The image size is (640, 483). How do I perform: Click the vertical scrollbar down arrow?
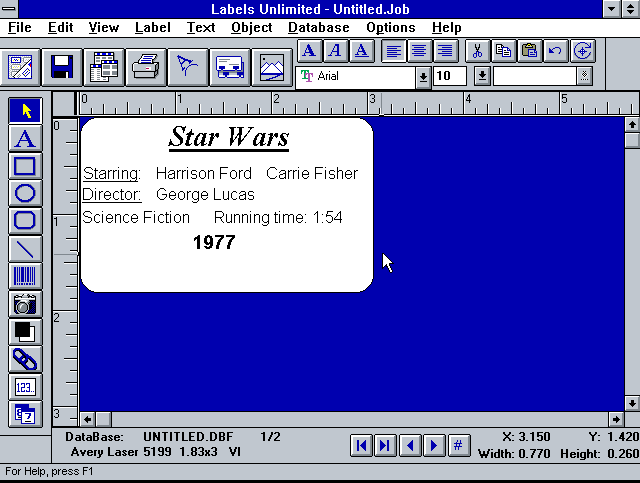coord(632,403)
